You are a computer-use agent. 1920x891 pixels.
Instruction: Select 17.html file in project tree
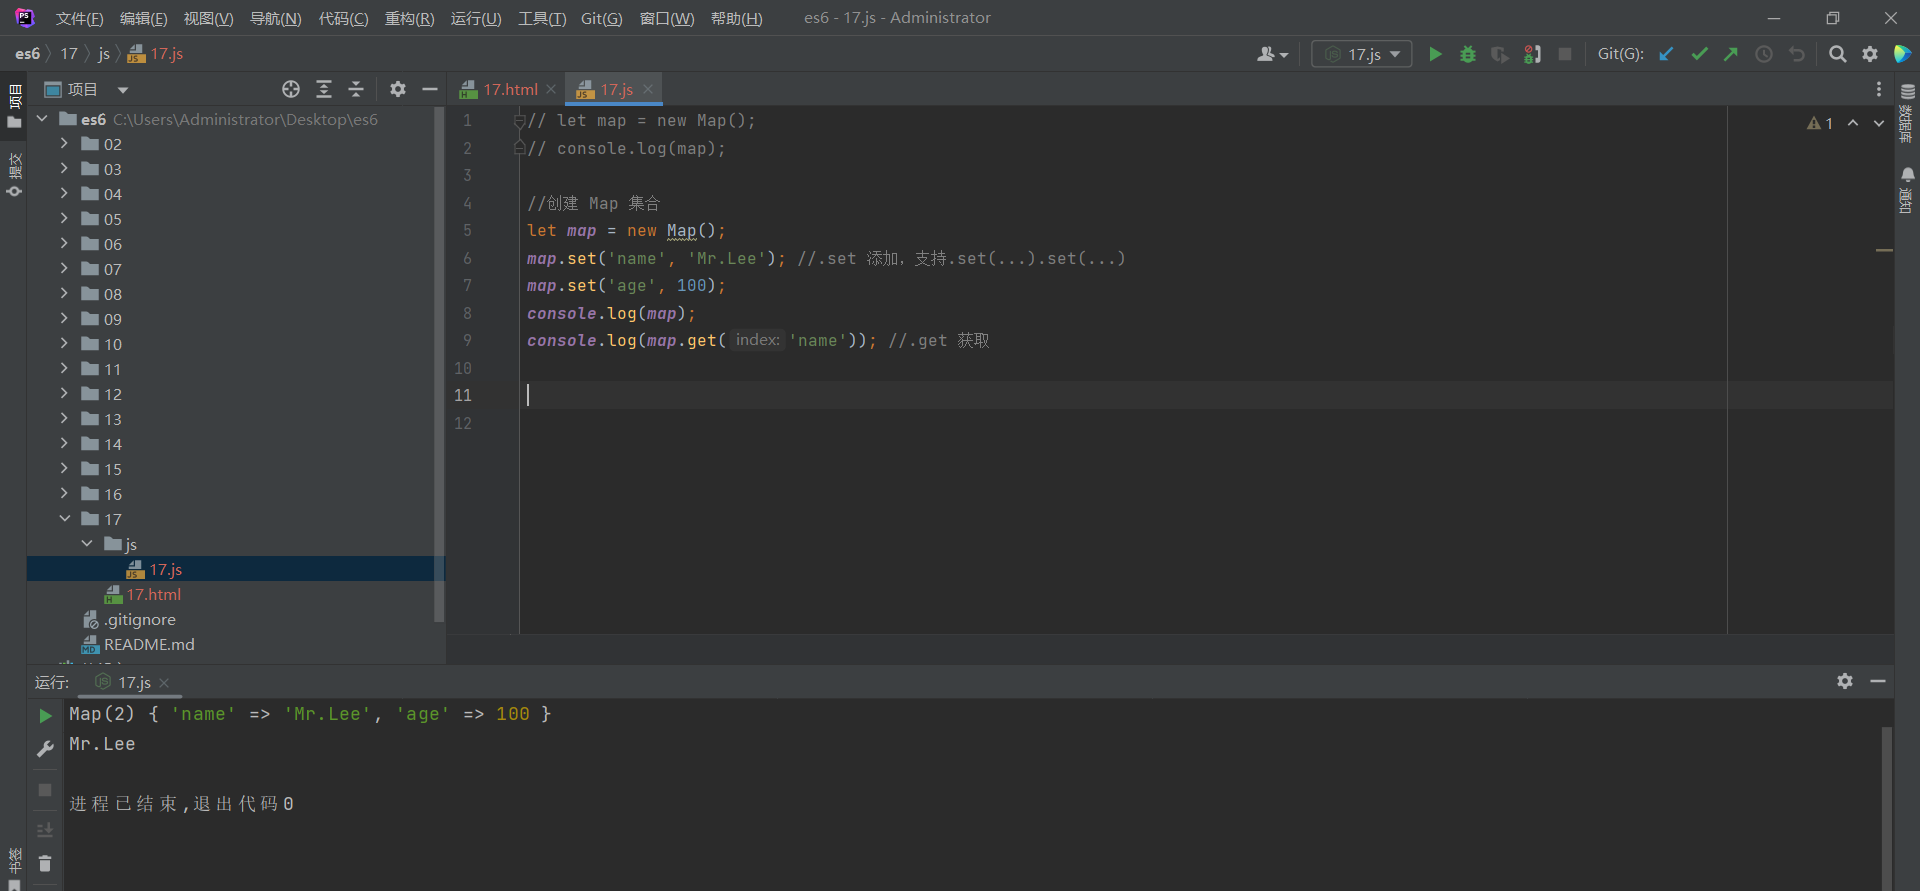(x=153, y=594)
